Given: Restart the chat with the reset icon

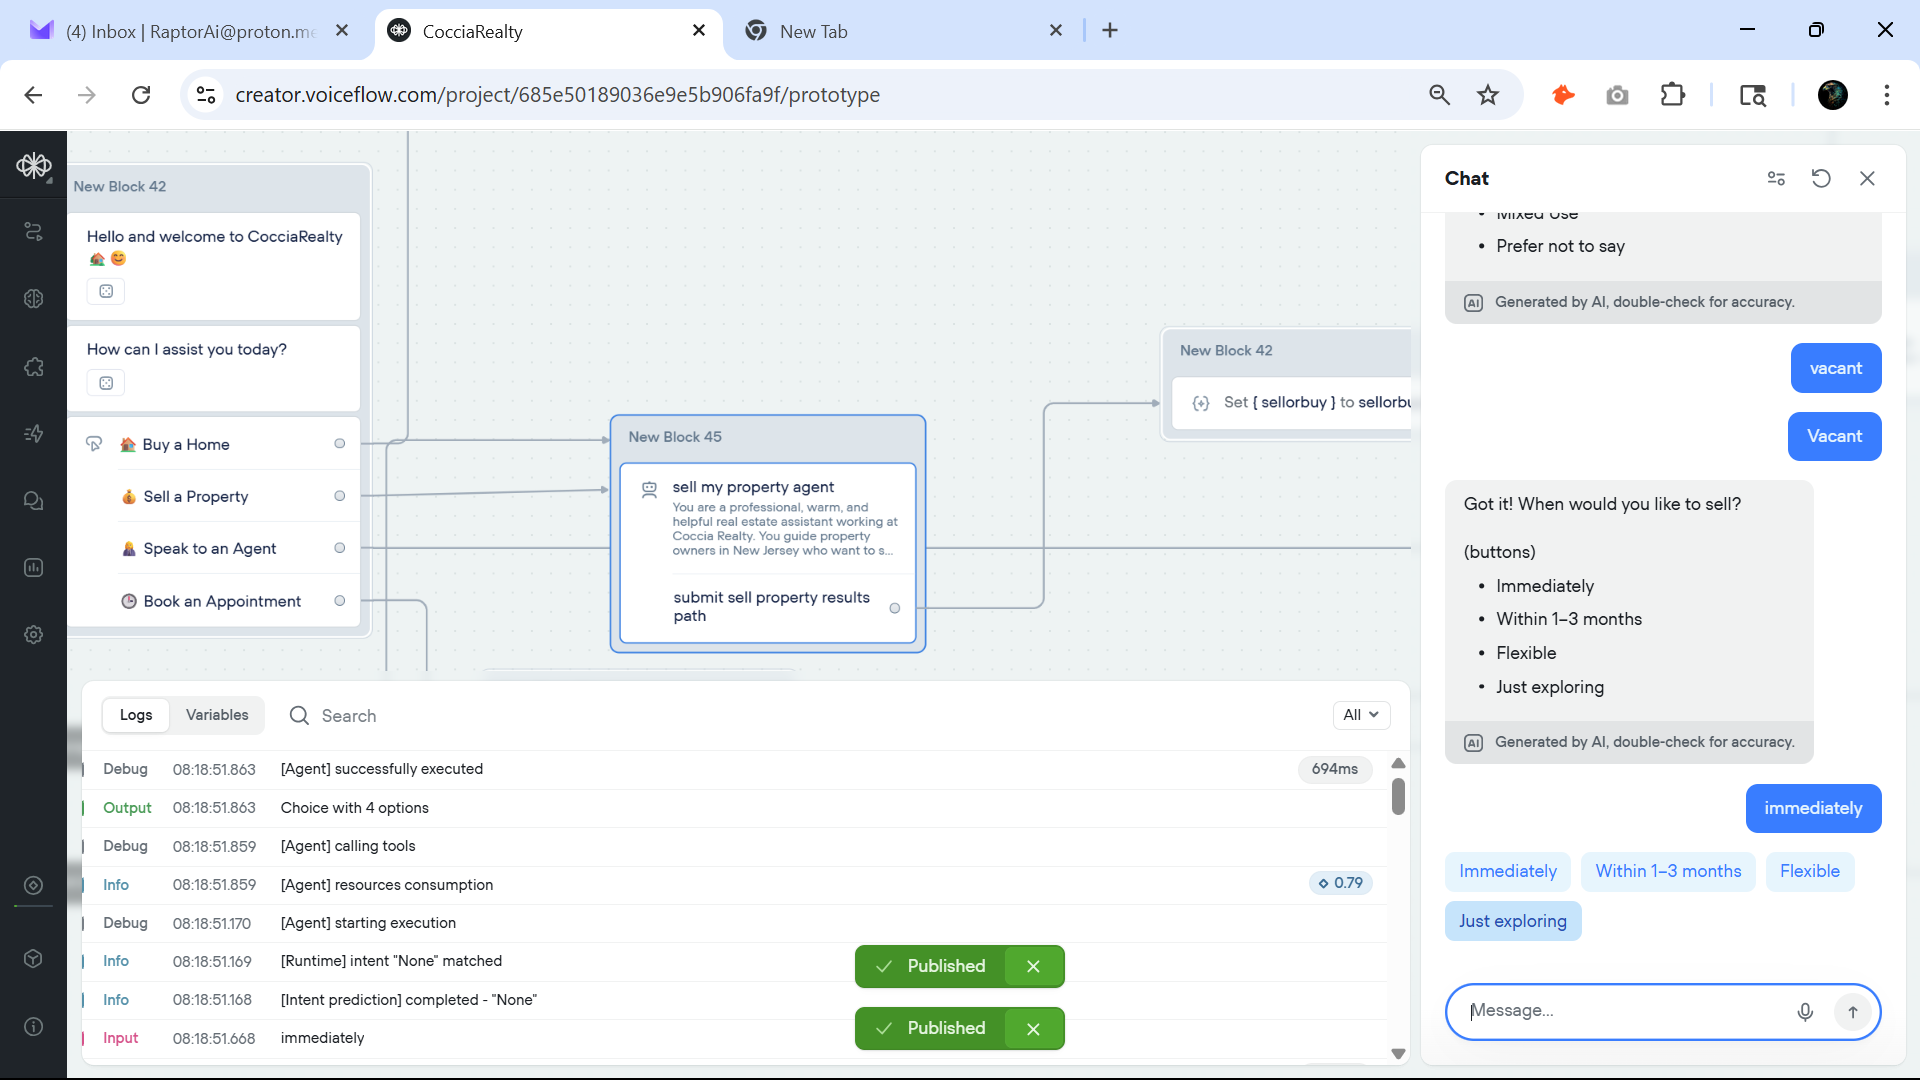Looking at the screenshot, I should [1821, 178].
